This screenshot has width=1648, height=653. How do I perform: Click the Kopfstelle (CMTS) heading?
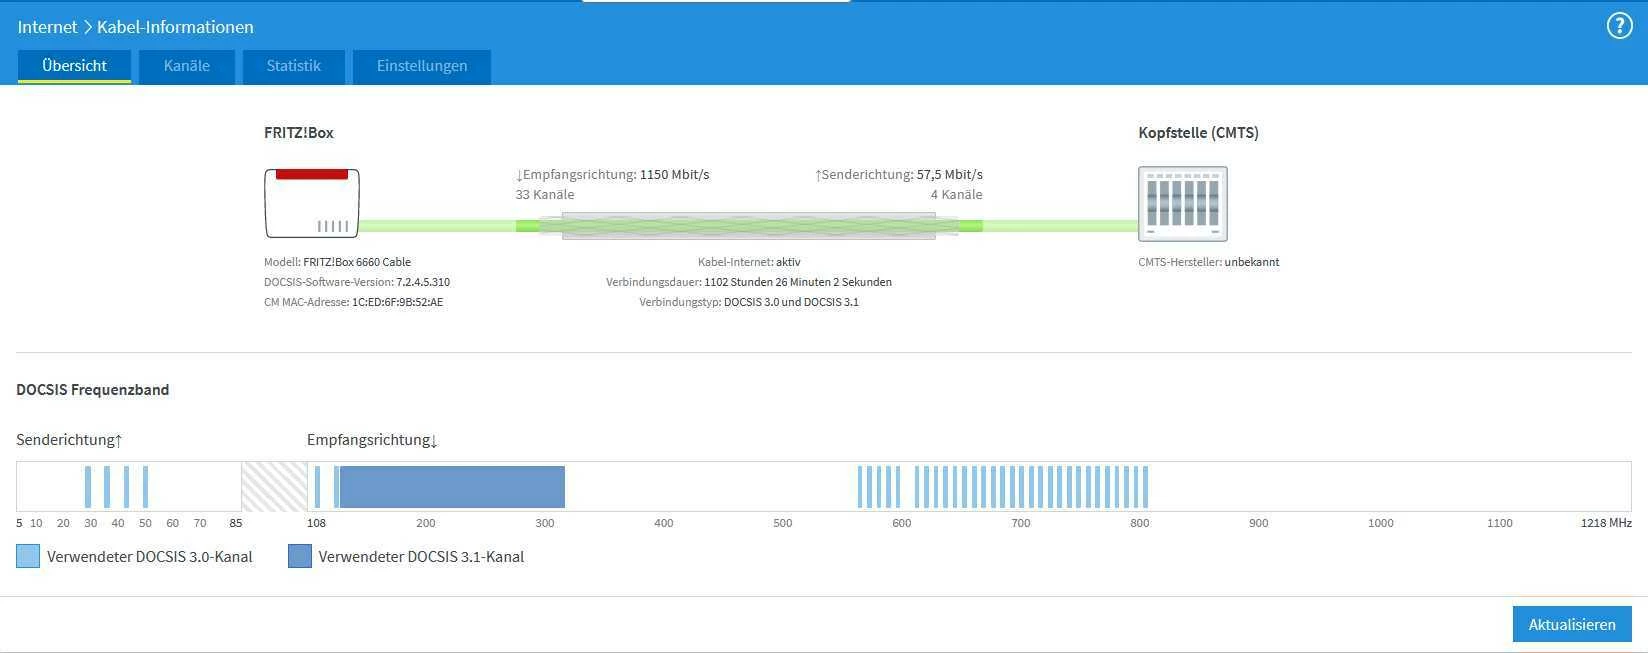(1198, 132)
